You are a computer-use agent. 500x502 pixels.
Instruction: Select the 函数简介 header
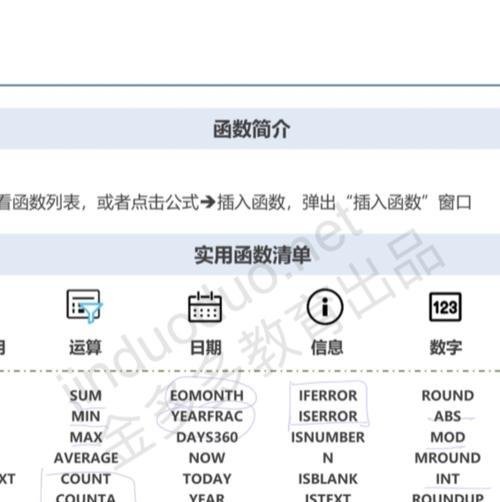252,129
